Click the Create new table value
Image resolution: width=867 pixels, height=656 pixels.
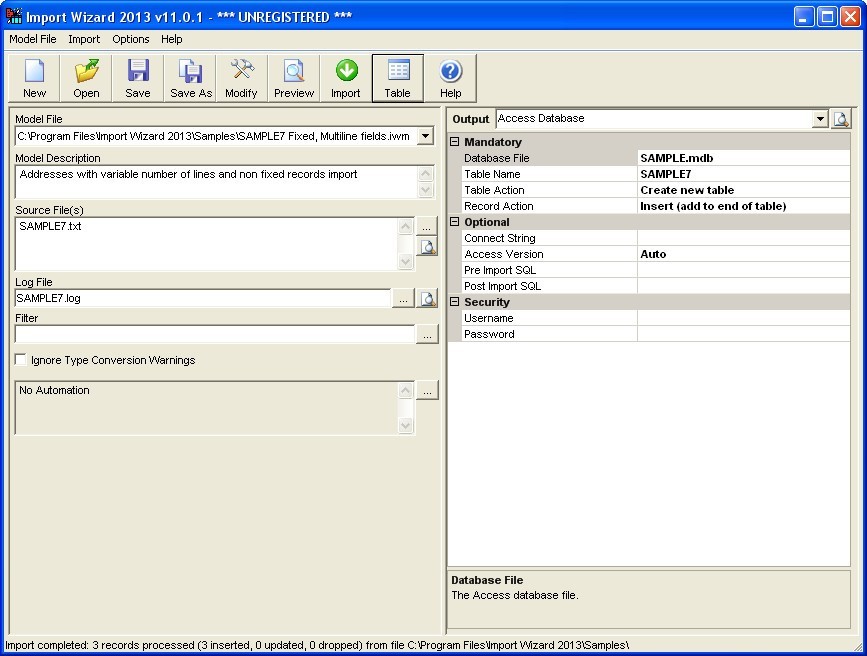pyautogui.click(x=744, y=190)
